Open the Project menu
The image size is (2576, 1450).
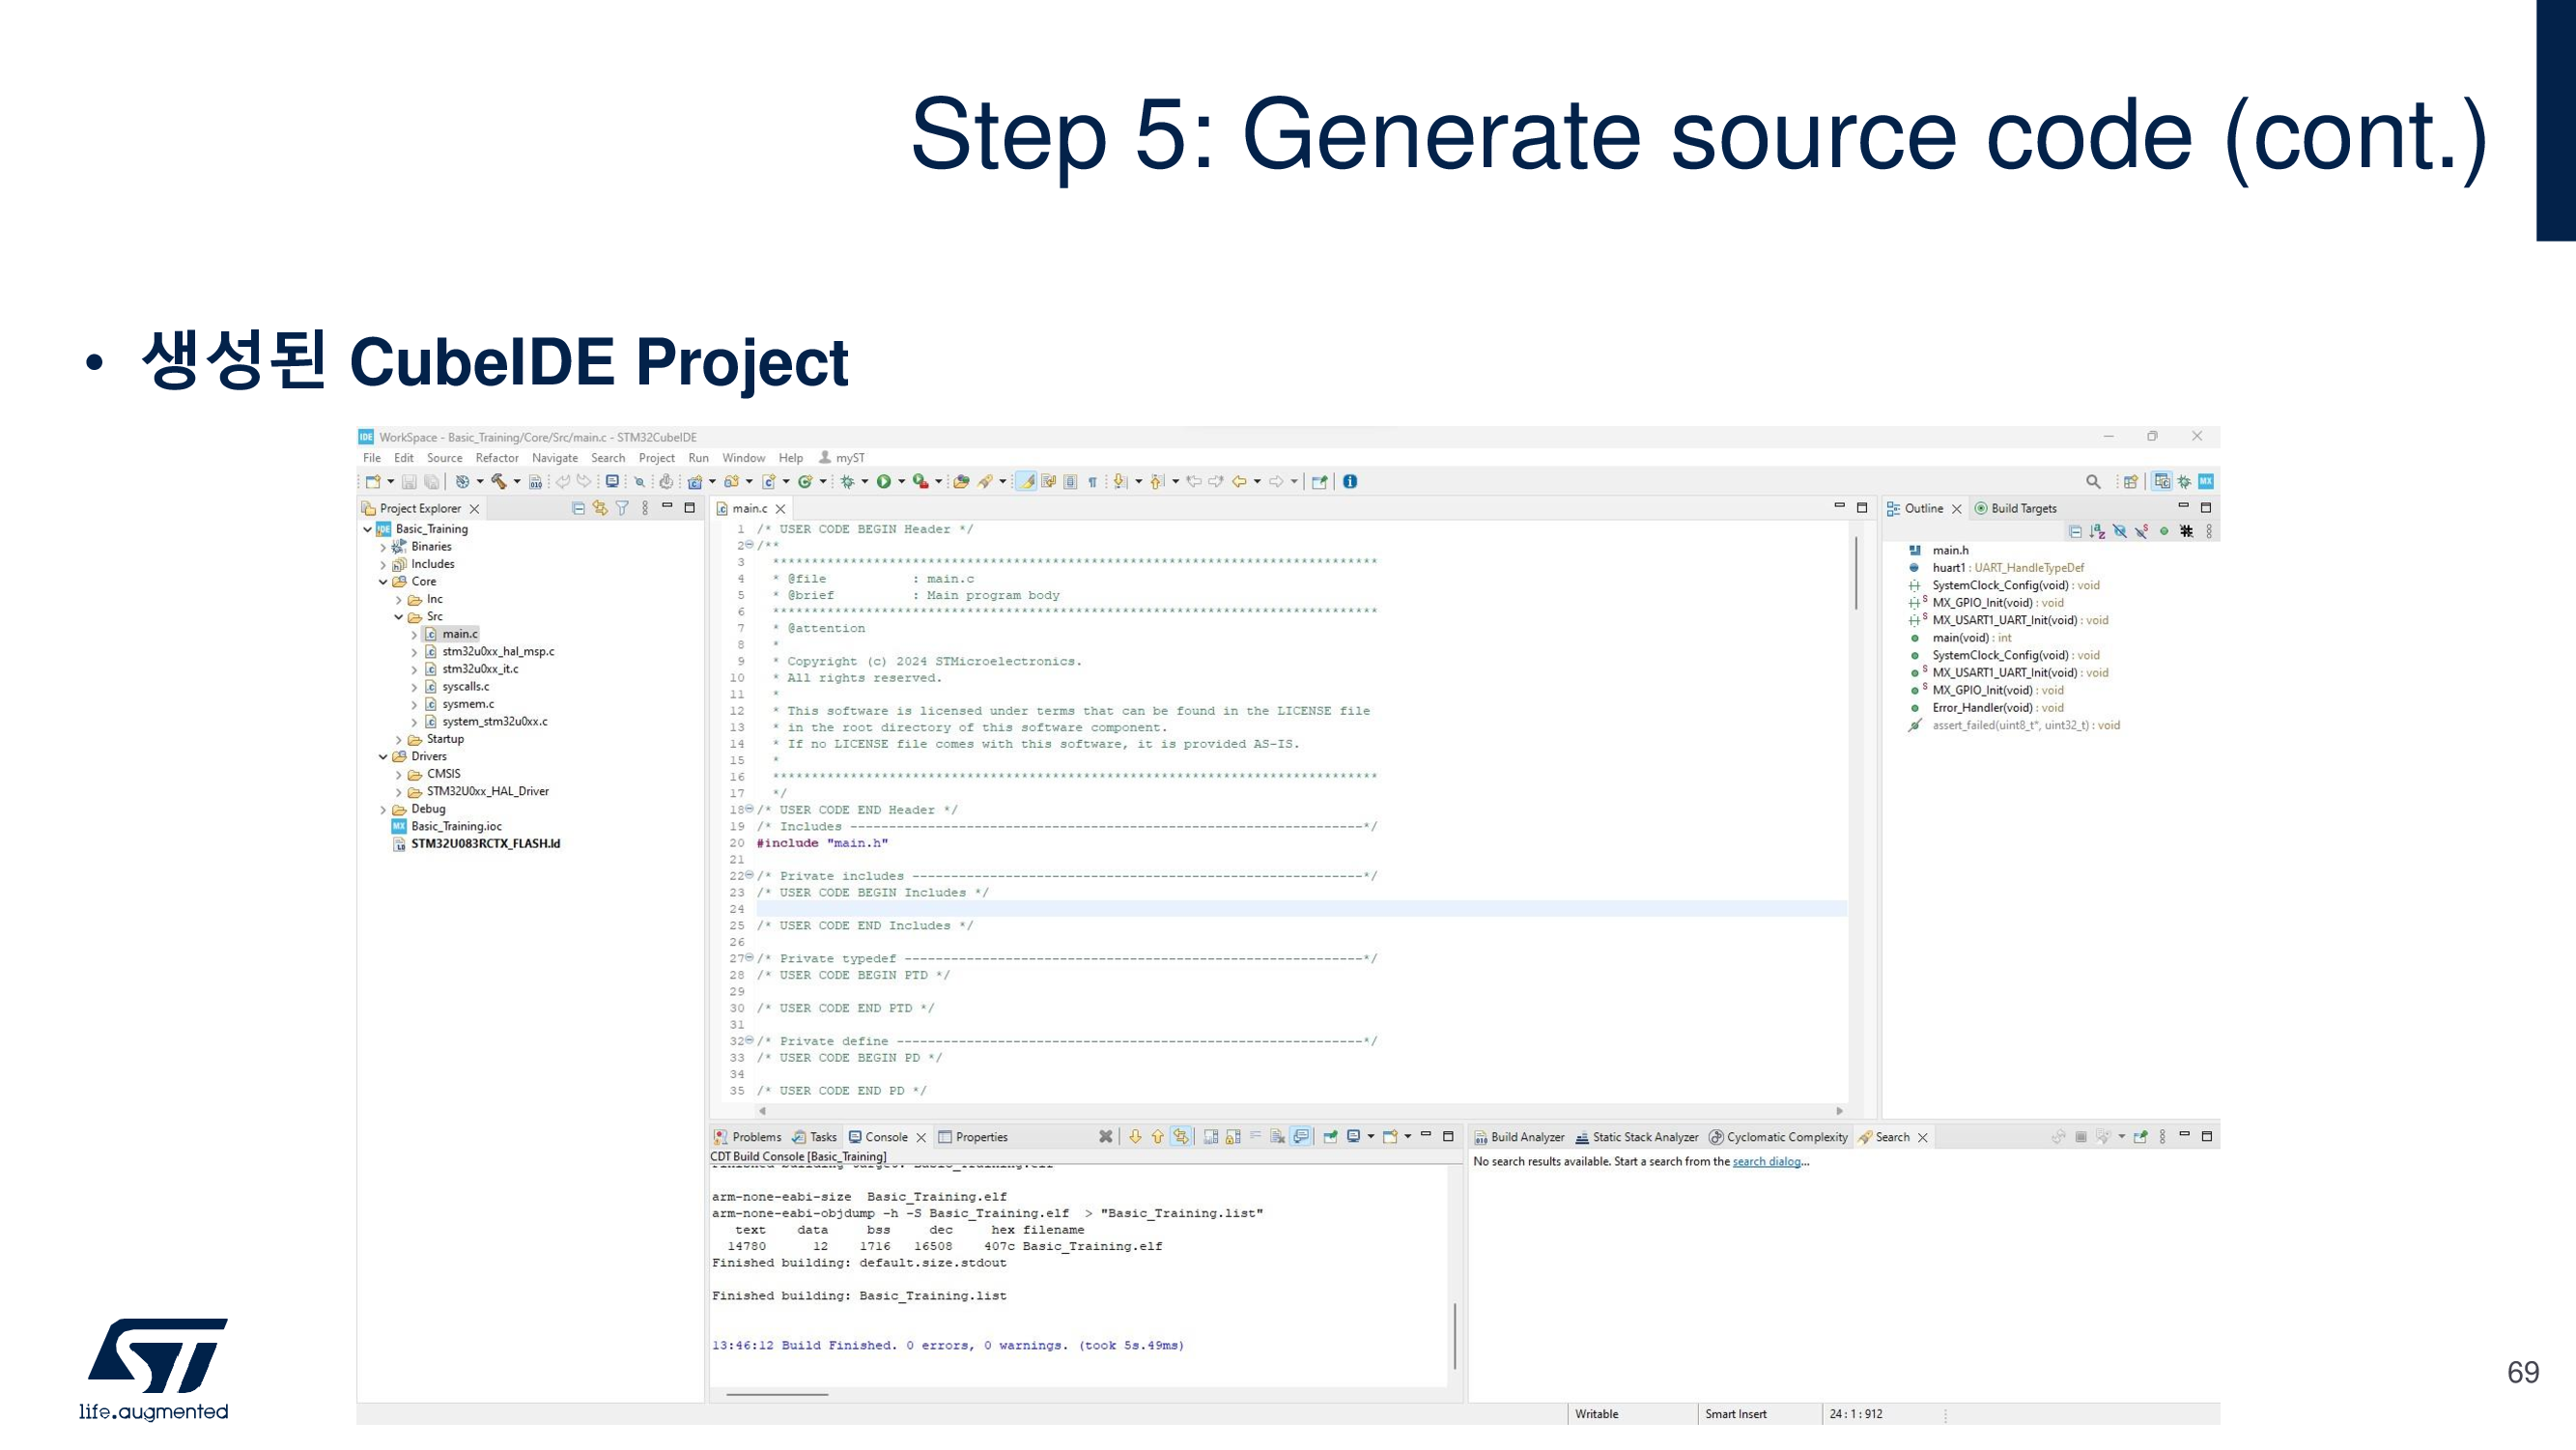(656, 458)
